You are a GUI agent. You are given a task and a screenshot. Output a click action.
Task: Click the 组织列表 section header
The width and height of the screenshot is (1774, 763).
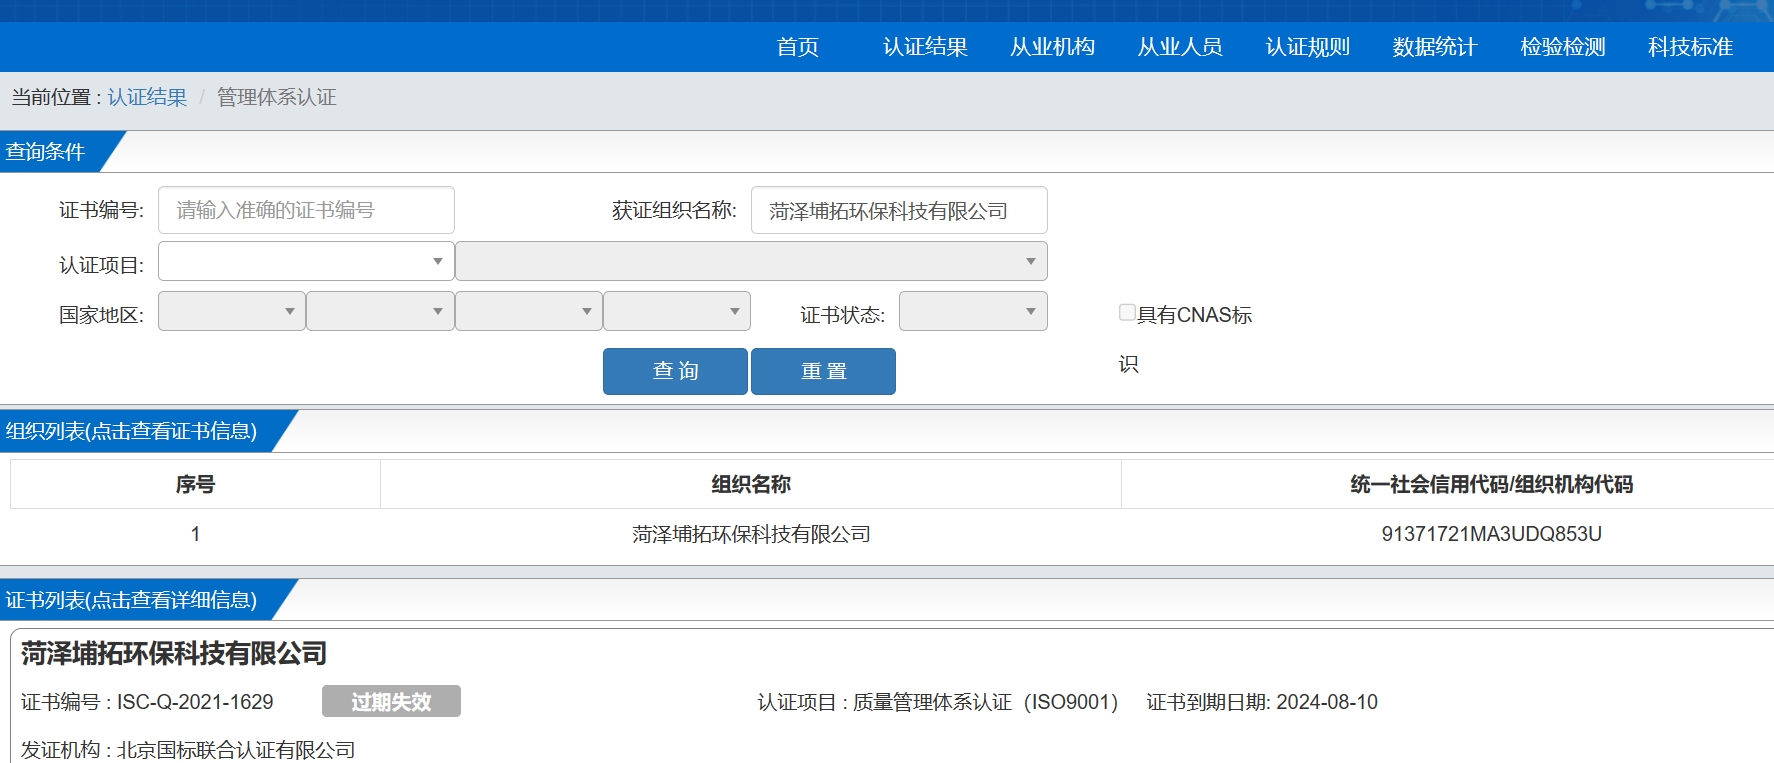131,431
